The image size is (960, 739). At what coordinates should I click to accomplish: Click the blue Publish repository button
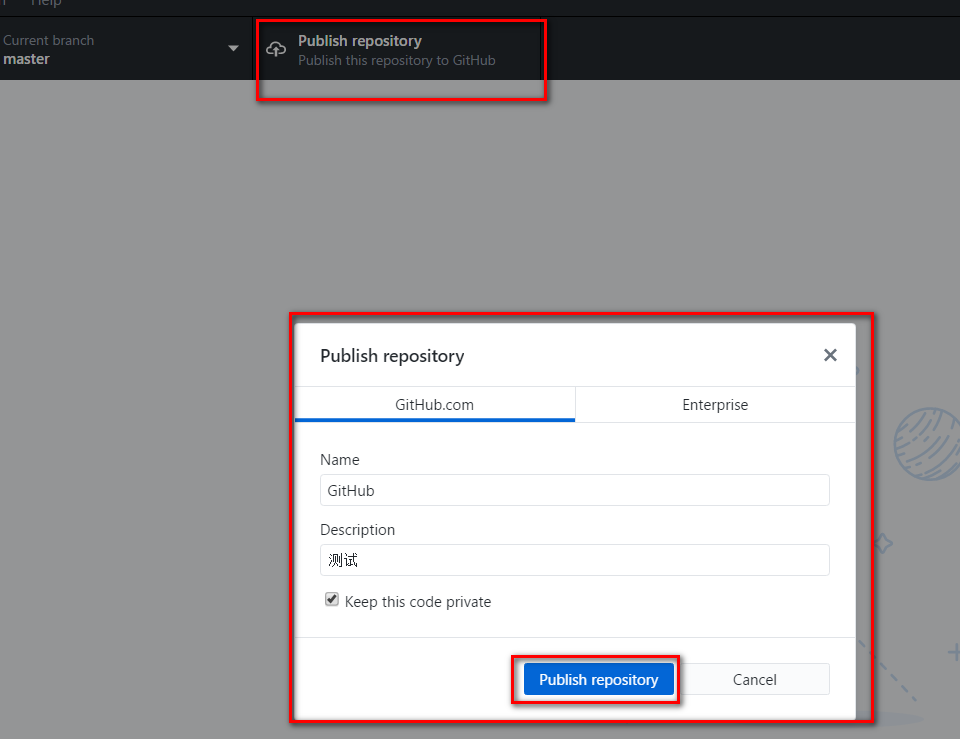click(598, 679)
